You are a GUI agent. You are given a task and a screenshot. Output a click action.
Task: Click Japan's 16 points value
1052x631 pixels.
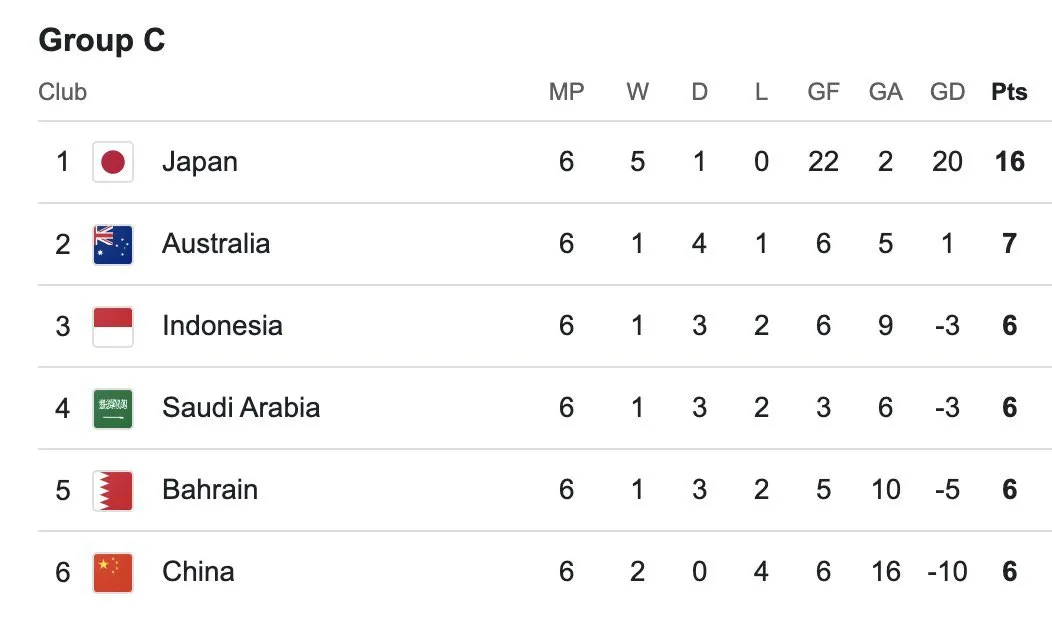click(1009, 162)
